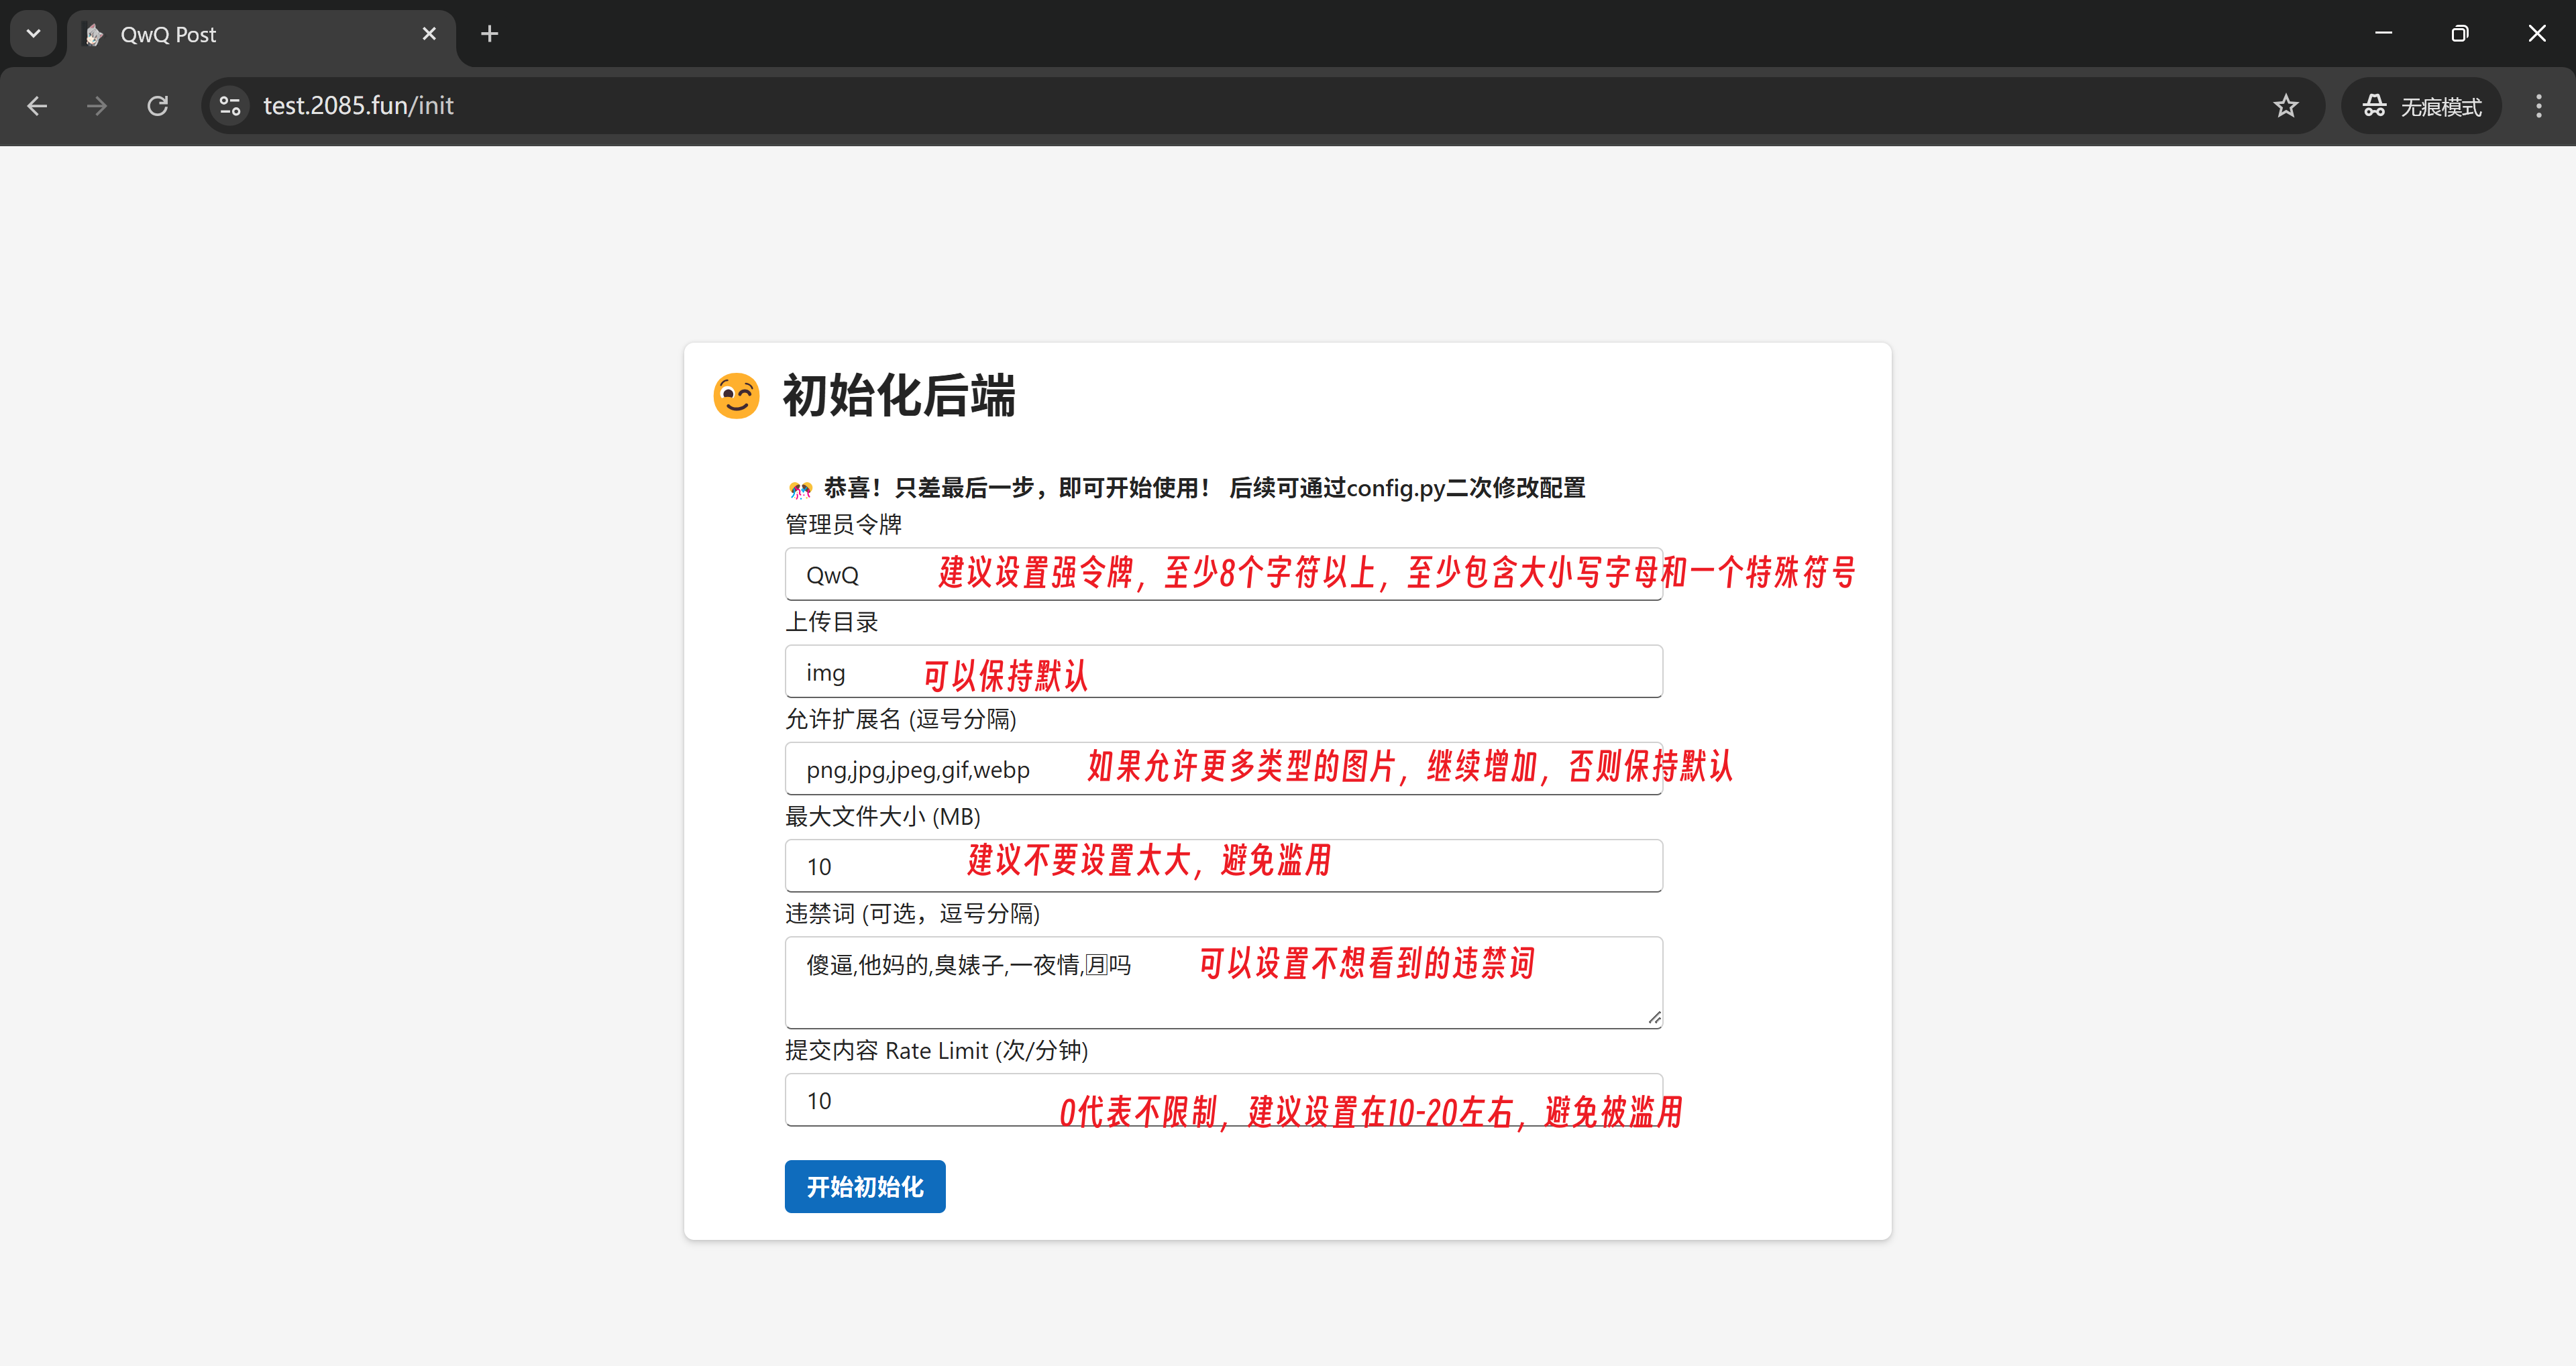
Task: Bookmark this page with the star icon
Action: (2286, 106)
